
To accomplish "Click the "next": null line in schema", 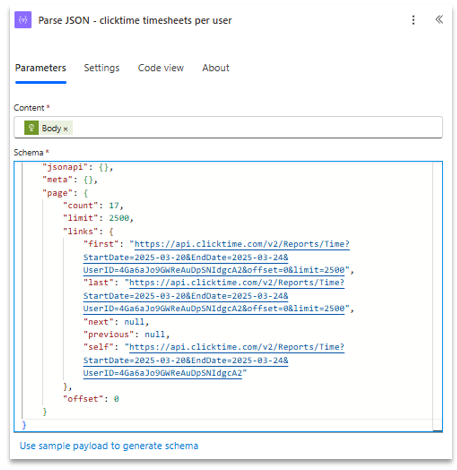I will coord(116,322).
